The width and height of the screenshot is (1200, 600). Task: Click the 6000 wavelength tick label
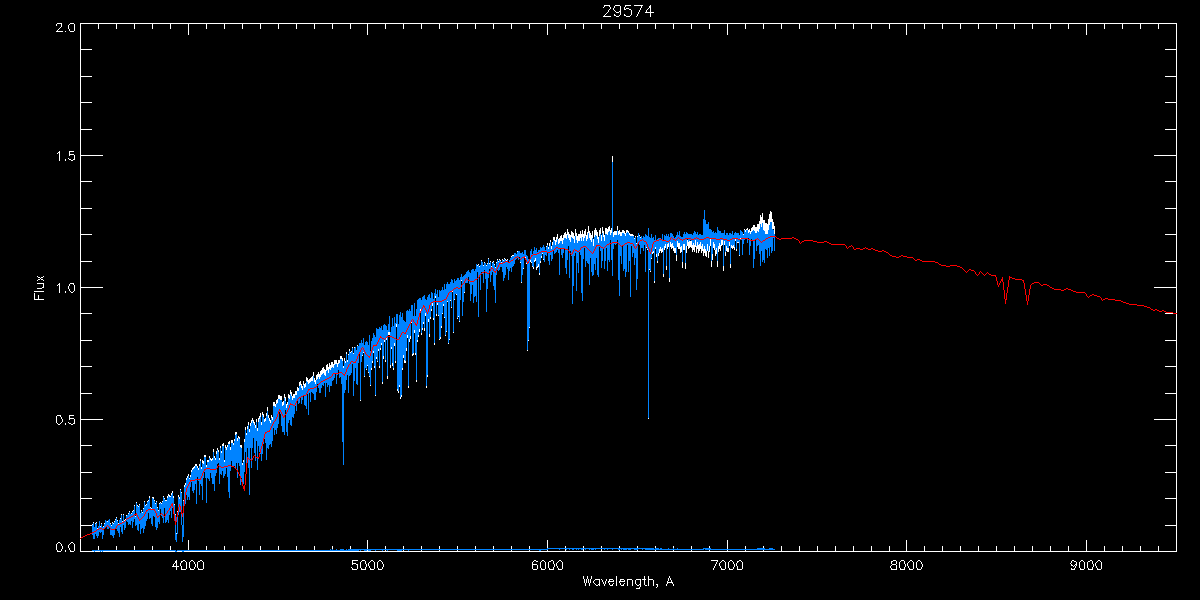coord(547,565)
